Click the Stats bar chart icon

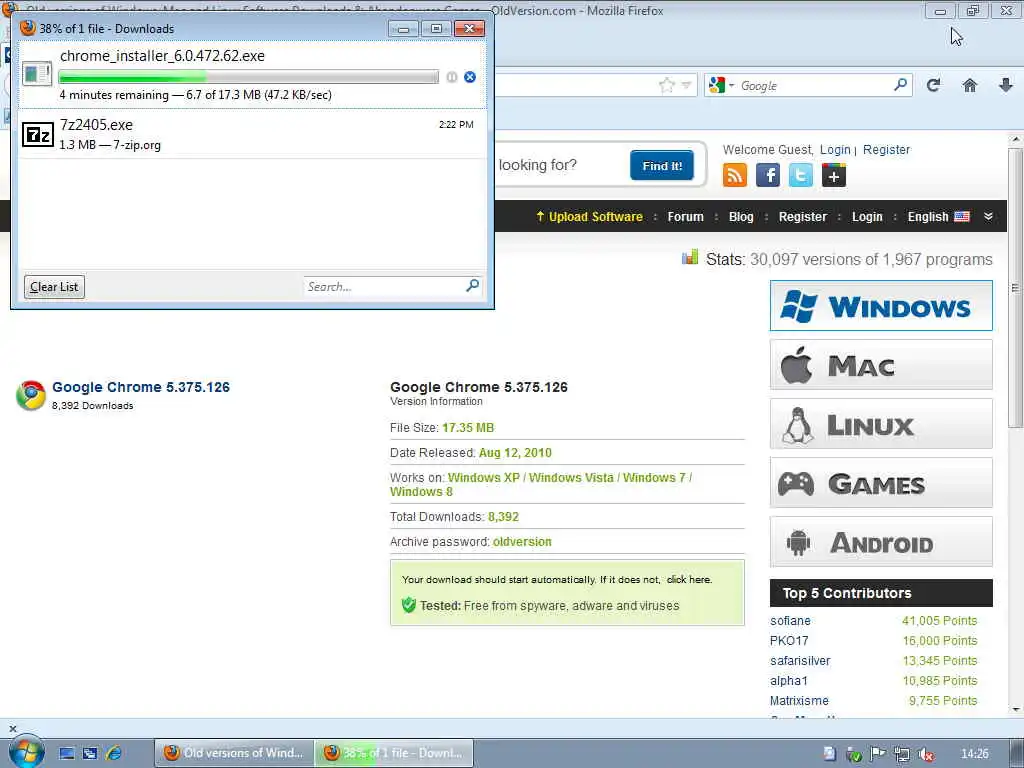pos(690,257)
